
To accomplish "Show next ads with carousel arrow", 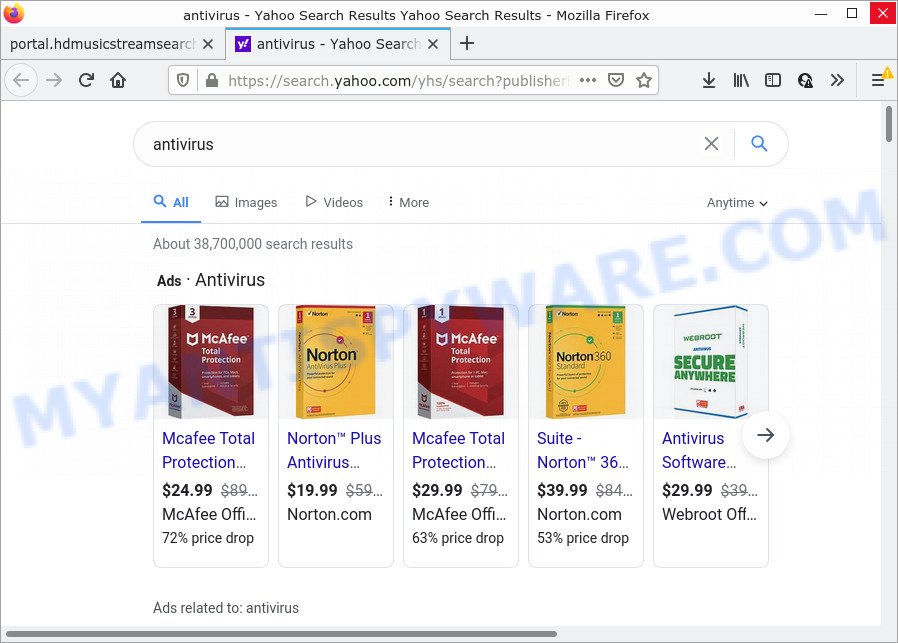I will [766, 435].
